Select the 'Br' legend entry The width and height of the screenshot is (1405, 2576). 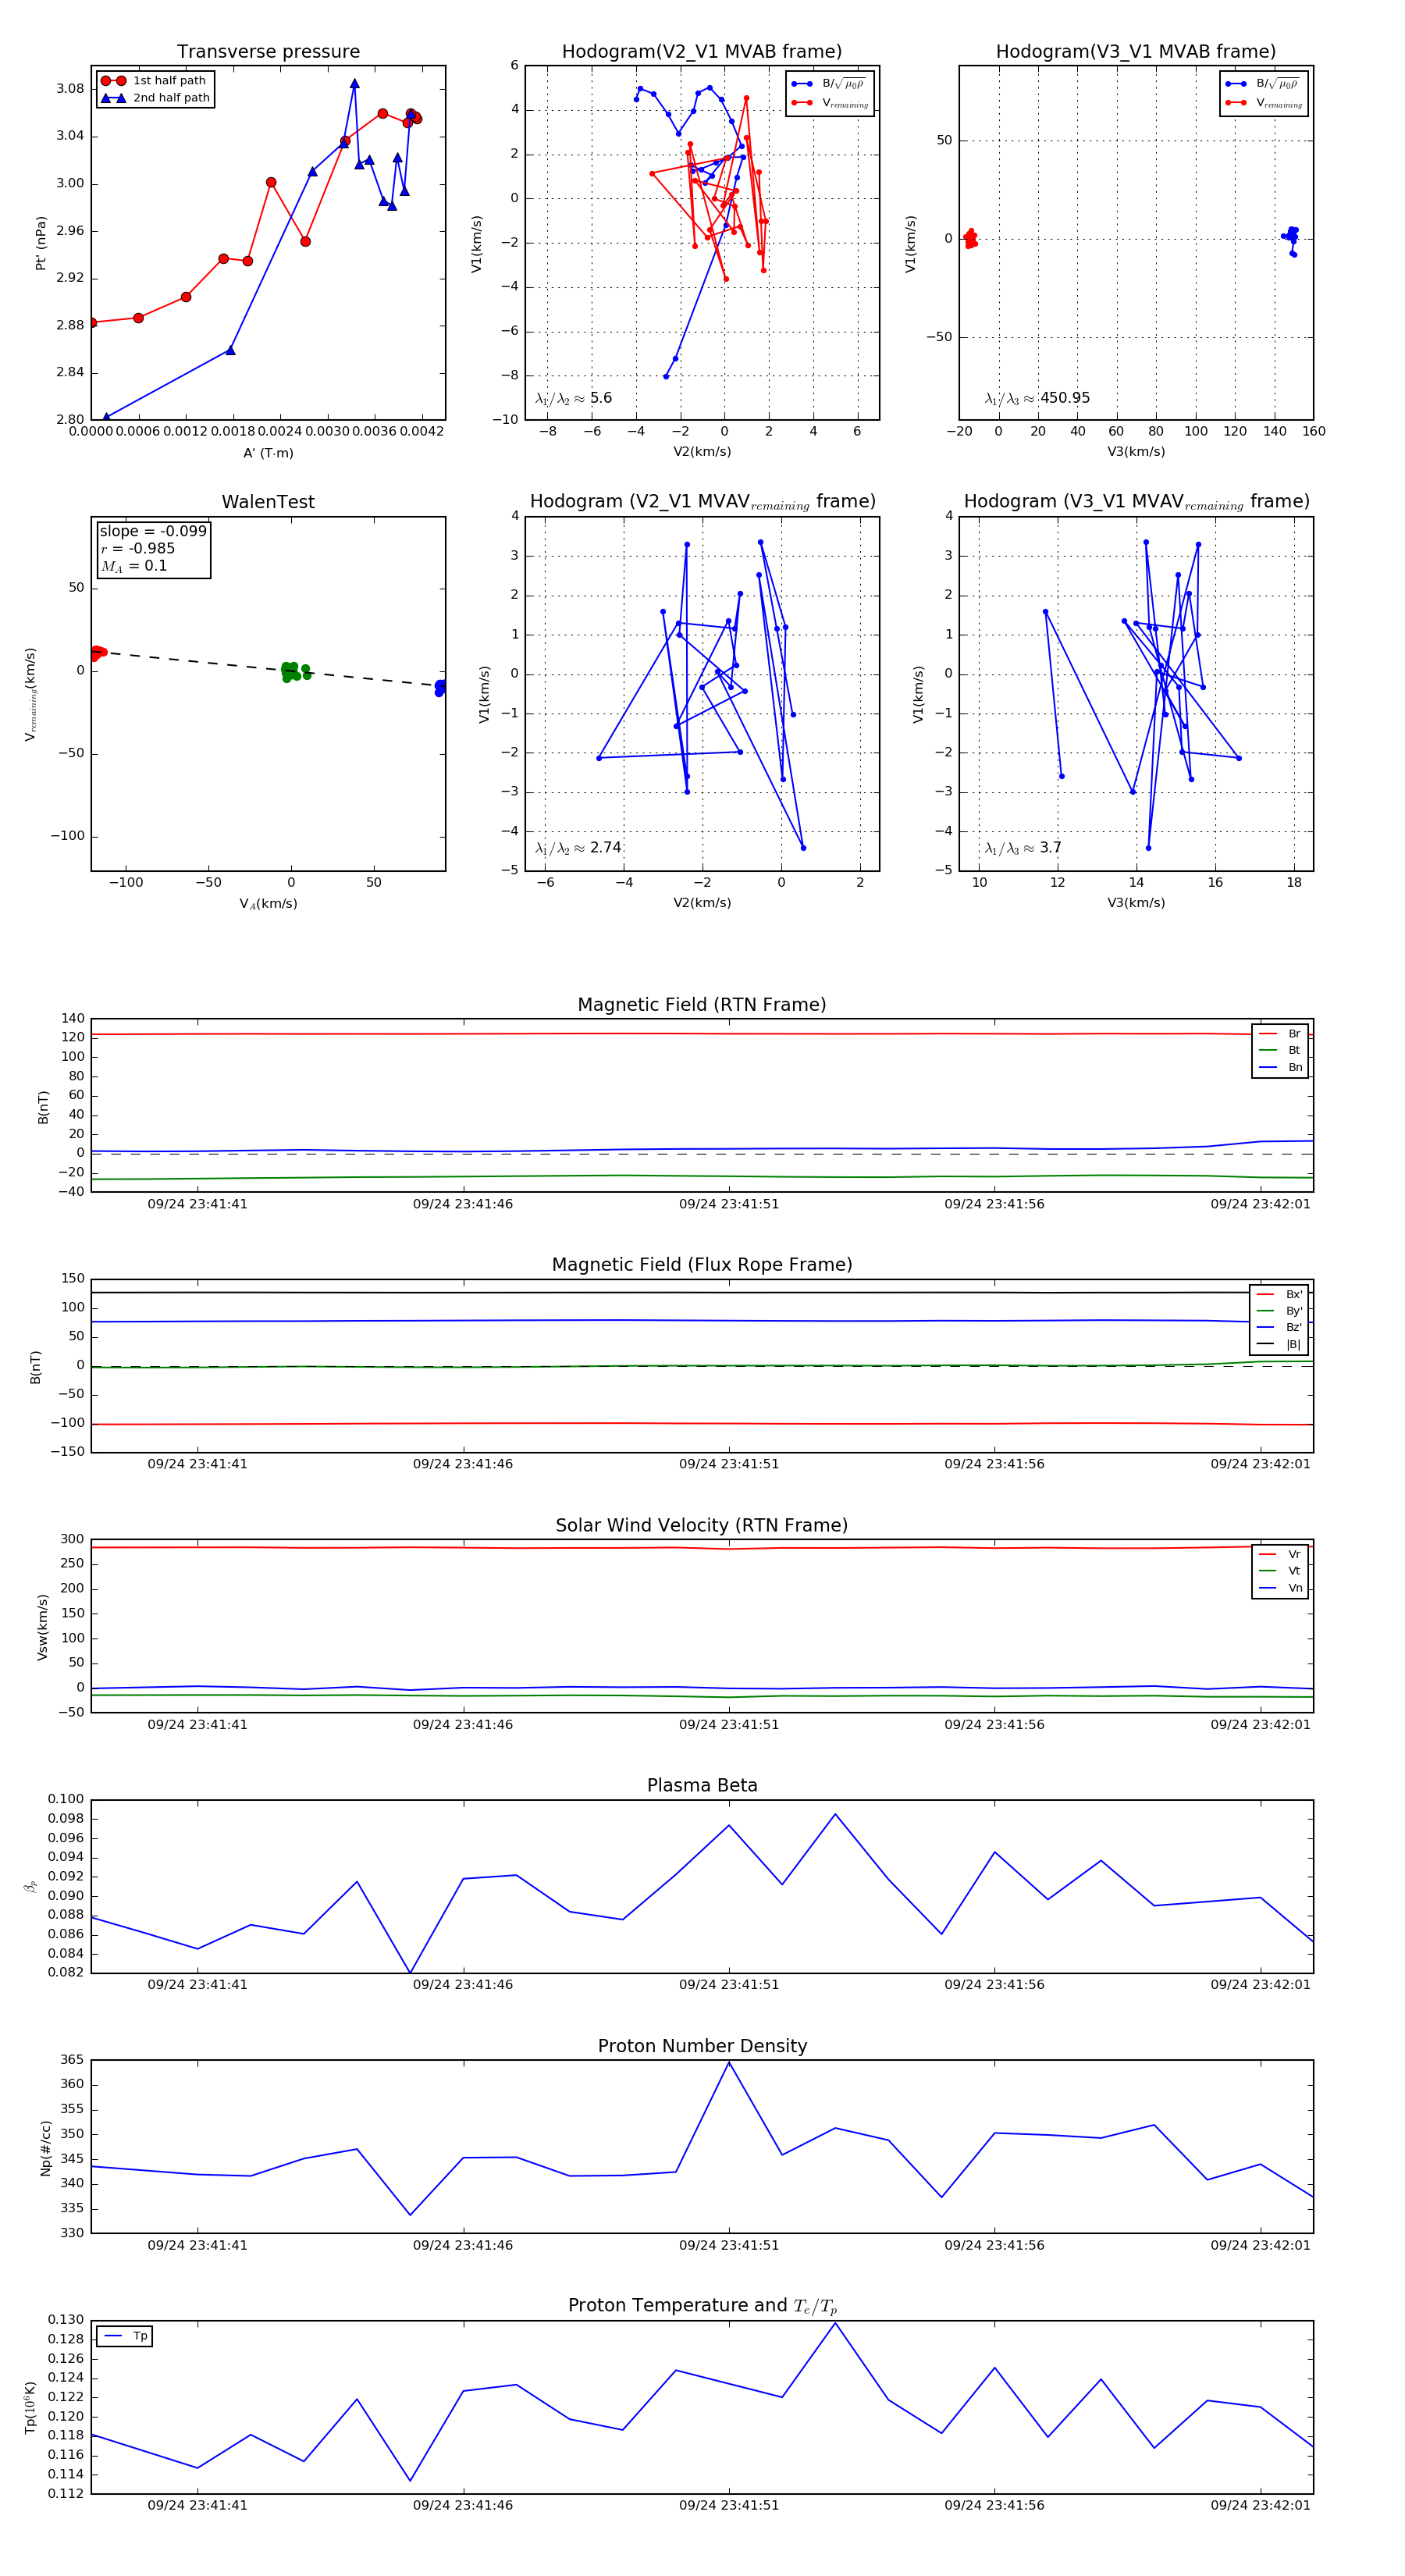click(1281, 1034)
